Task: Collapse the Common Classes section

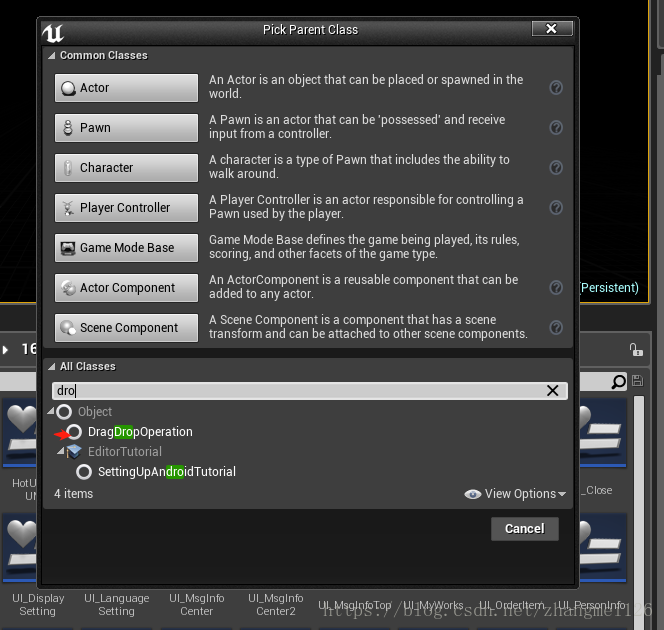Action: 52,55
